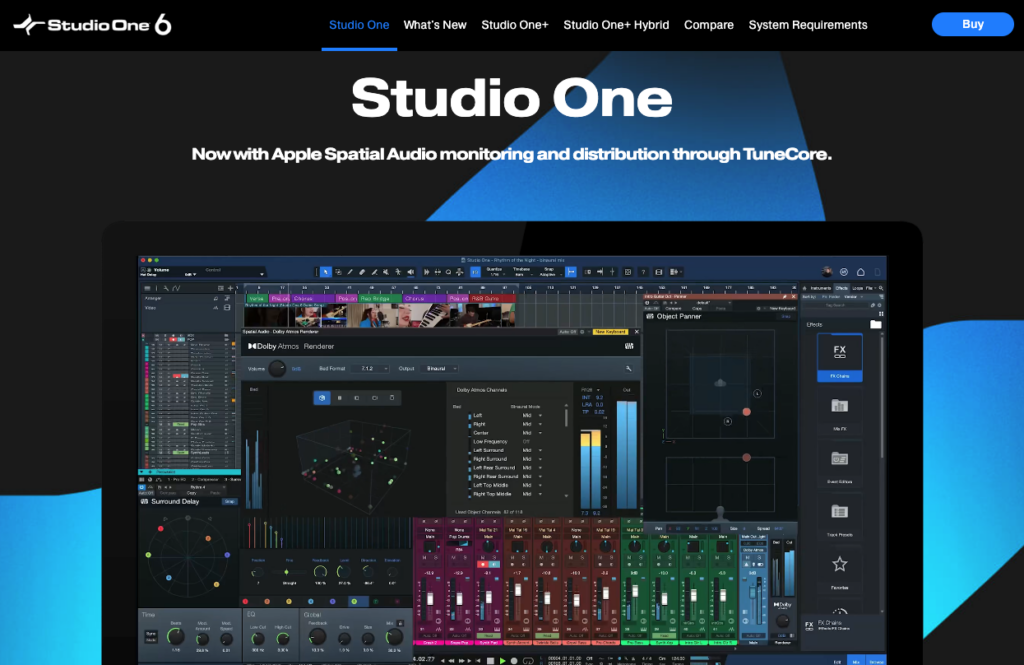Click the browser home icon
Viewport: 1024px width, 665px height.
tap(804, 288)
